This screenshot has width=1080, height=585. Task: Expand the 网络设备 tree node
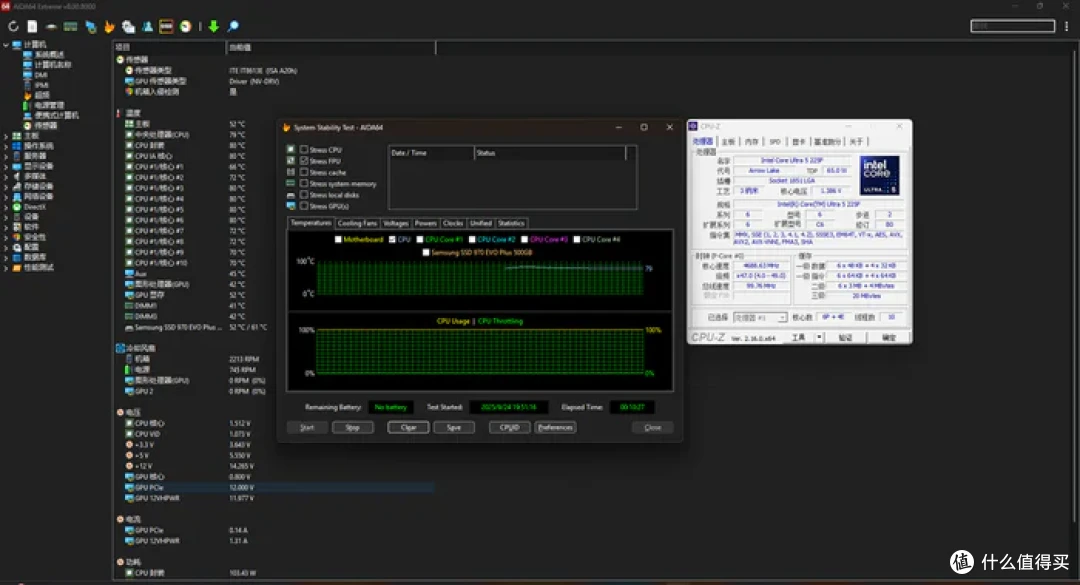pos(6,196)
